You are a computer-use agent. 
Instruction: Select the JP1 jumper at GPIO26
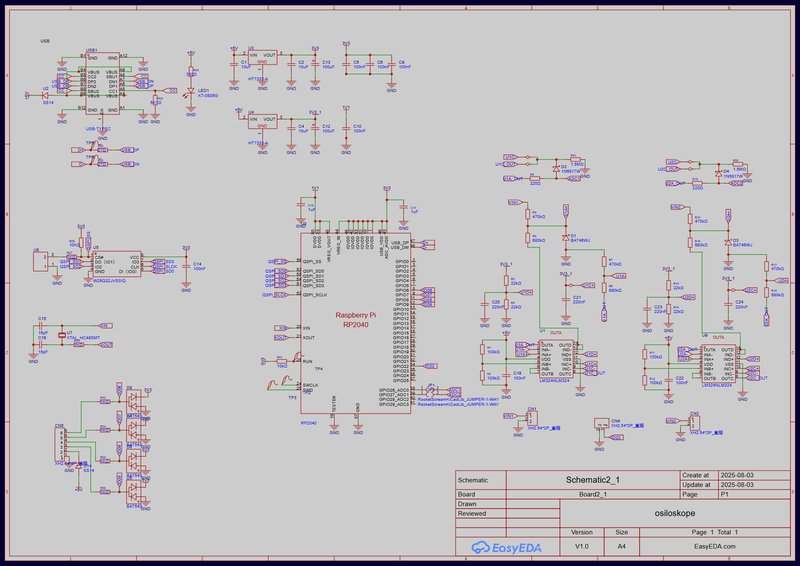coord(431,390)
